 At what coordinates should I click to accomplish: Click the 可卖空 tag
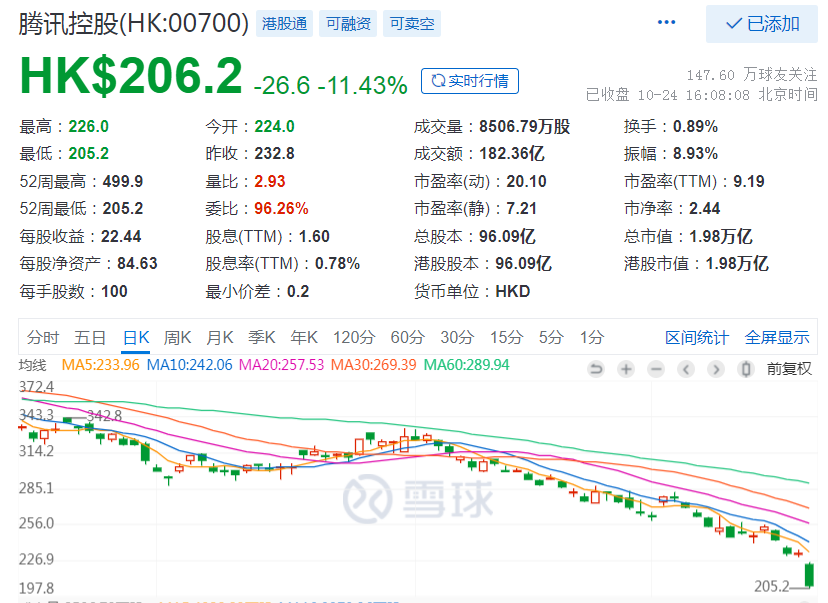click(x=412, y=24)
